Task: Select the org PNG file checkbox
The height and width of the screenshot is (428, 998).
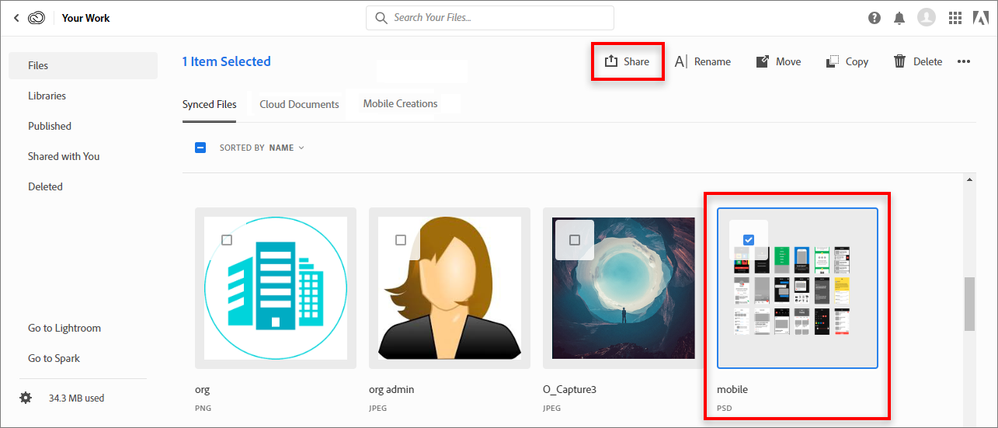Action: point(227,240)
